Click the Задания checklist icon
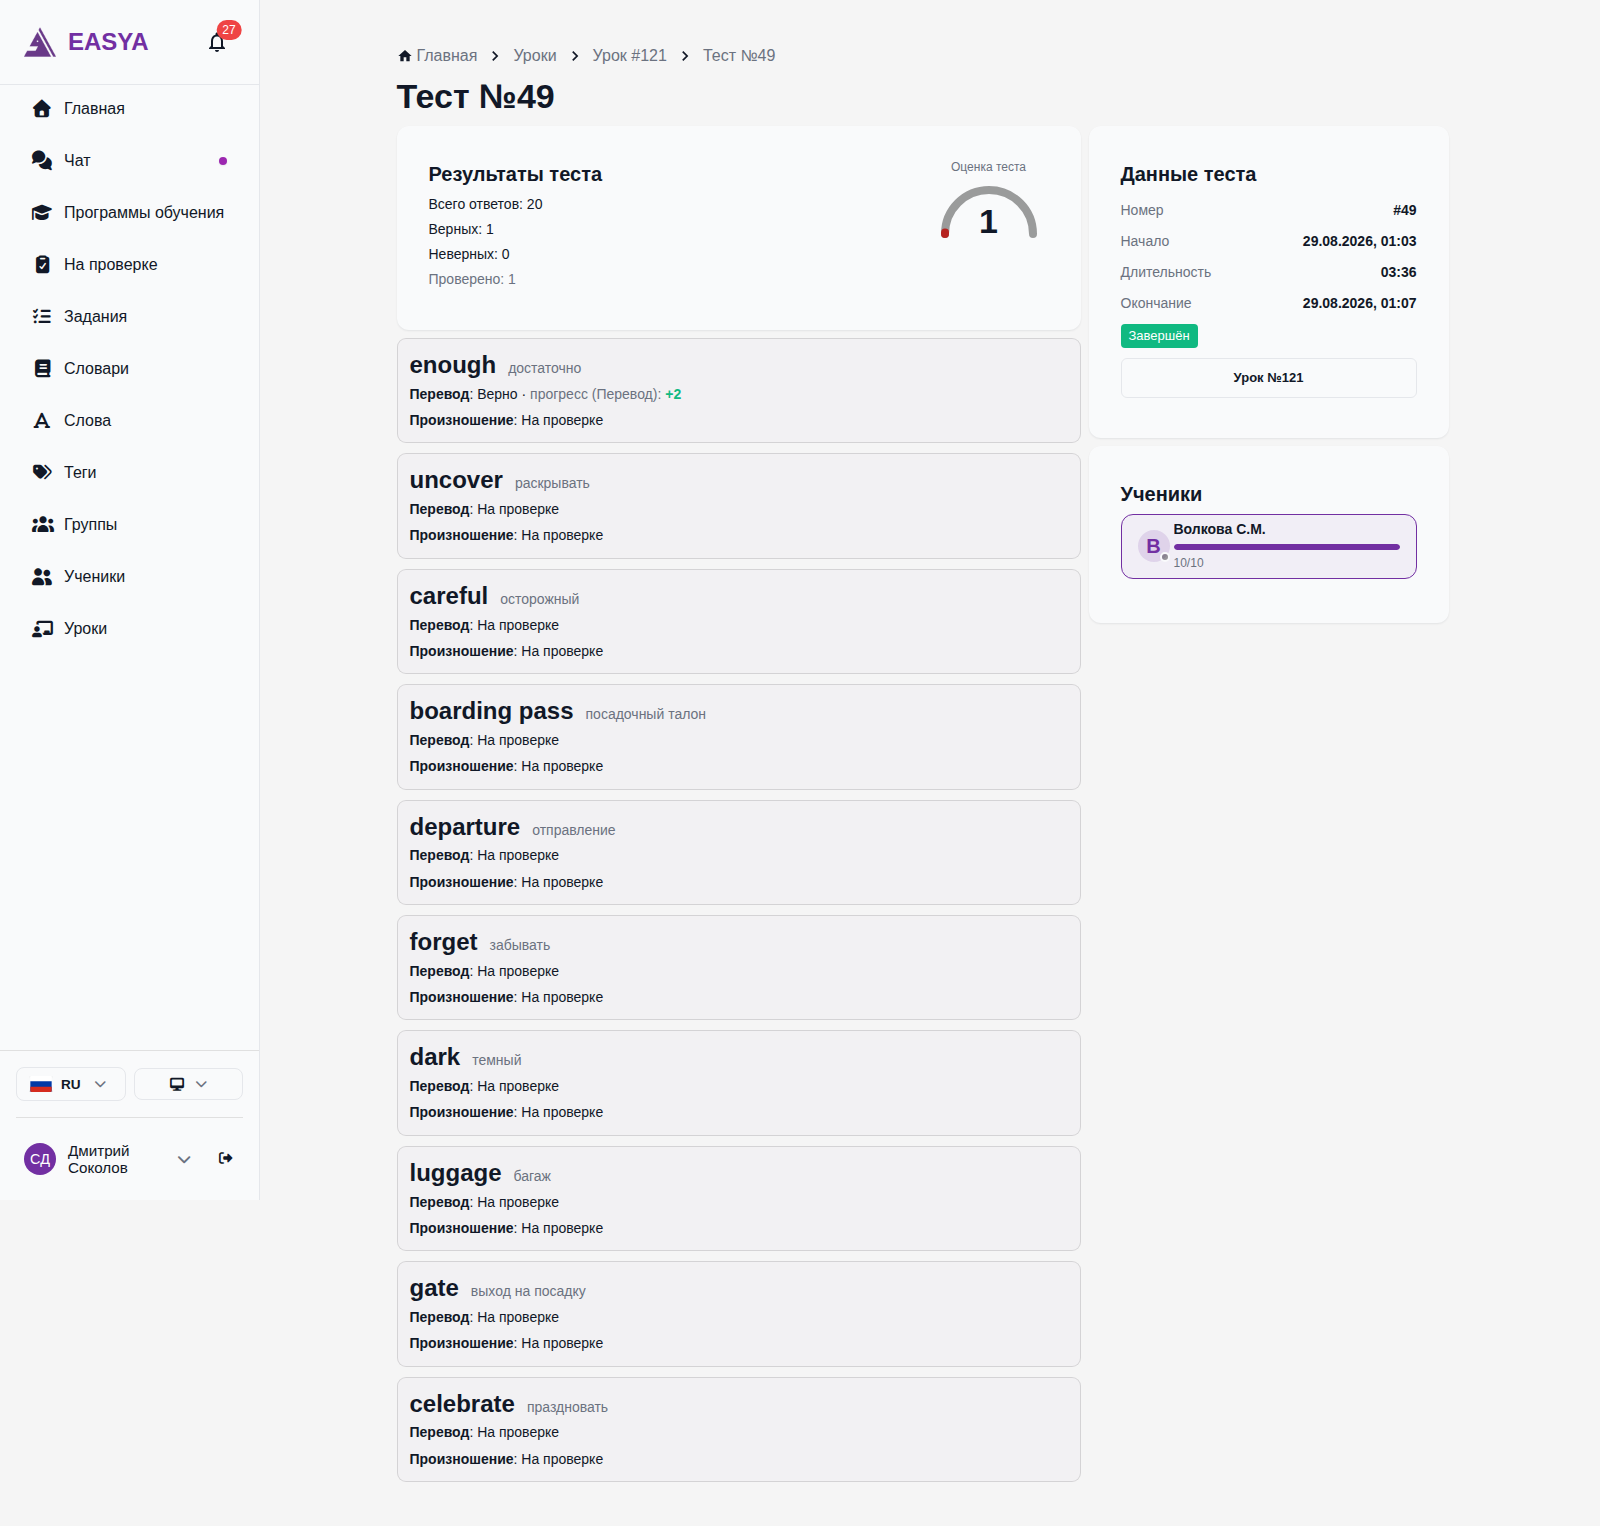Viewport: 1600px width, 1526px height. pyautogui.click(x=42, y=316)
